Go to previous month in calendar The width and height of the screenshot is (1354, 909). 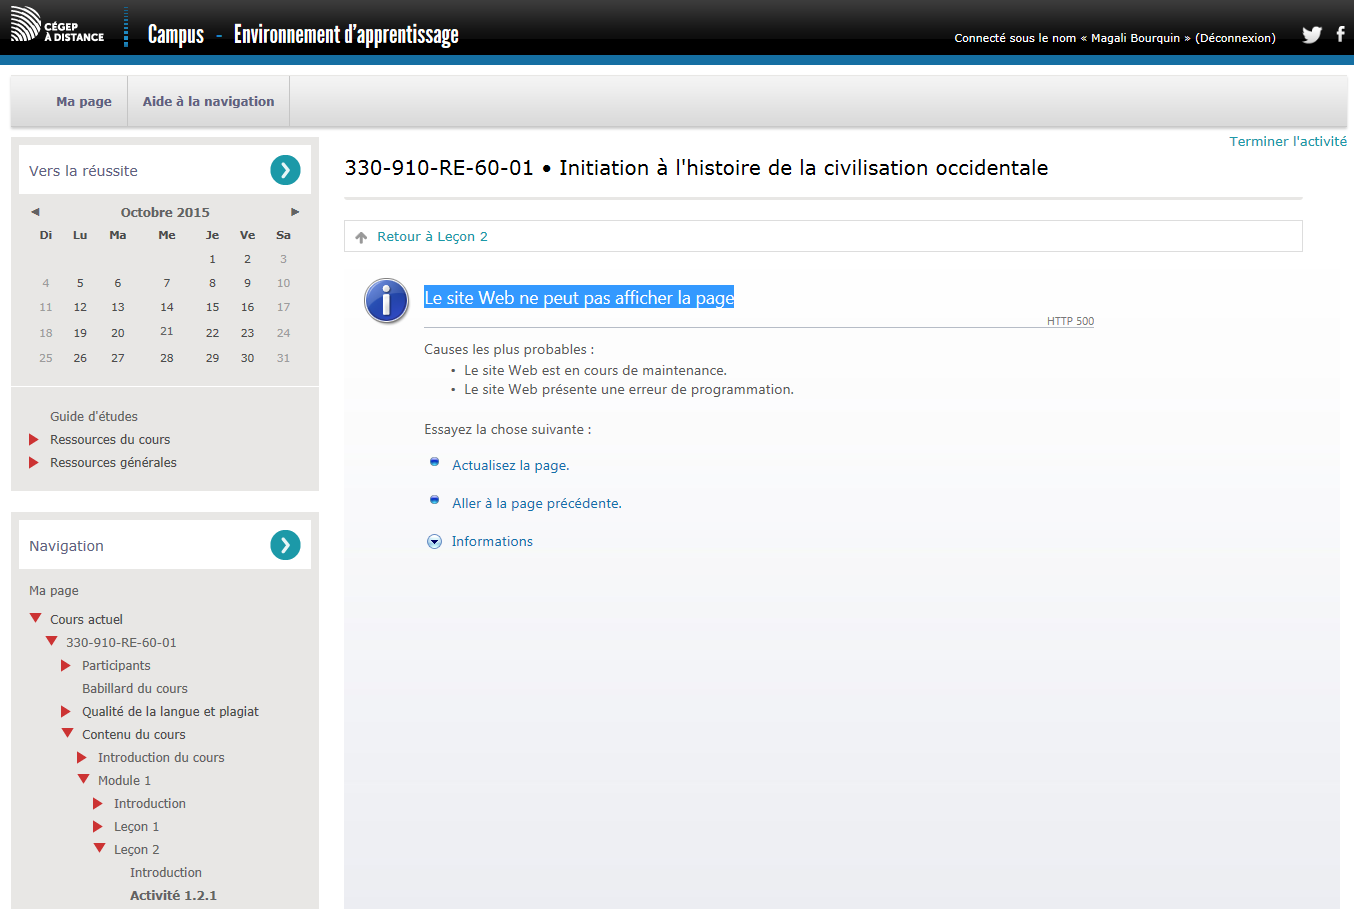(35, 212)
